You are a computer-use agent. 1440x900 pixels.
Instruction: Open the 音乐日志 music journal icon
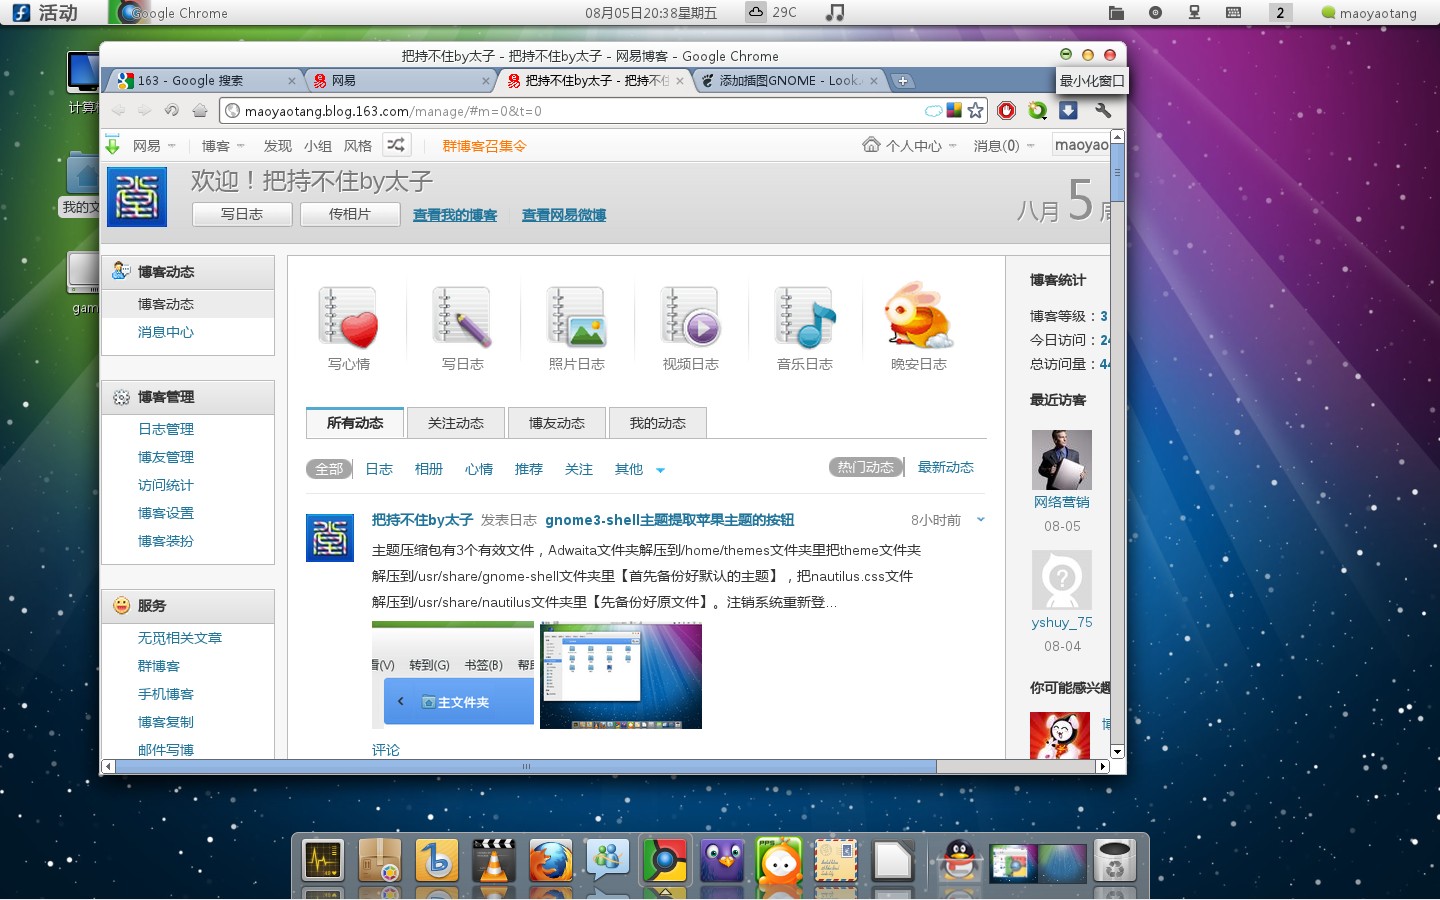click(x=804, y=317)
